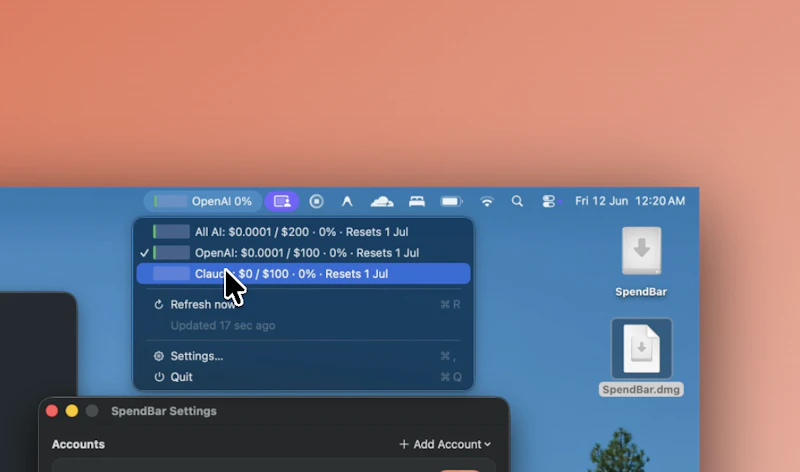Click the OpenAI usage progress bar in menu
This screenshot has height=472, width=800.
tap(171, 253)
